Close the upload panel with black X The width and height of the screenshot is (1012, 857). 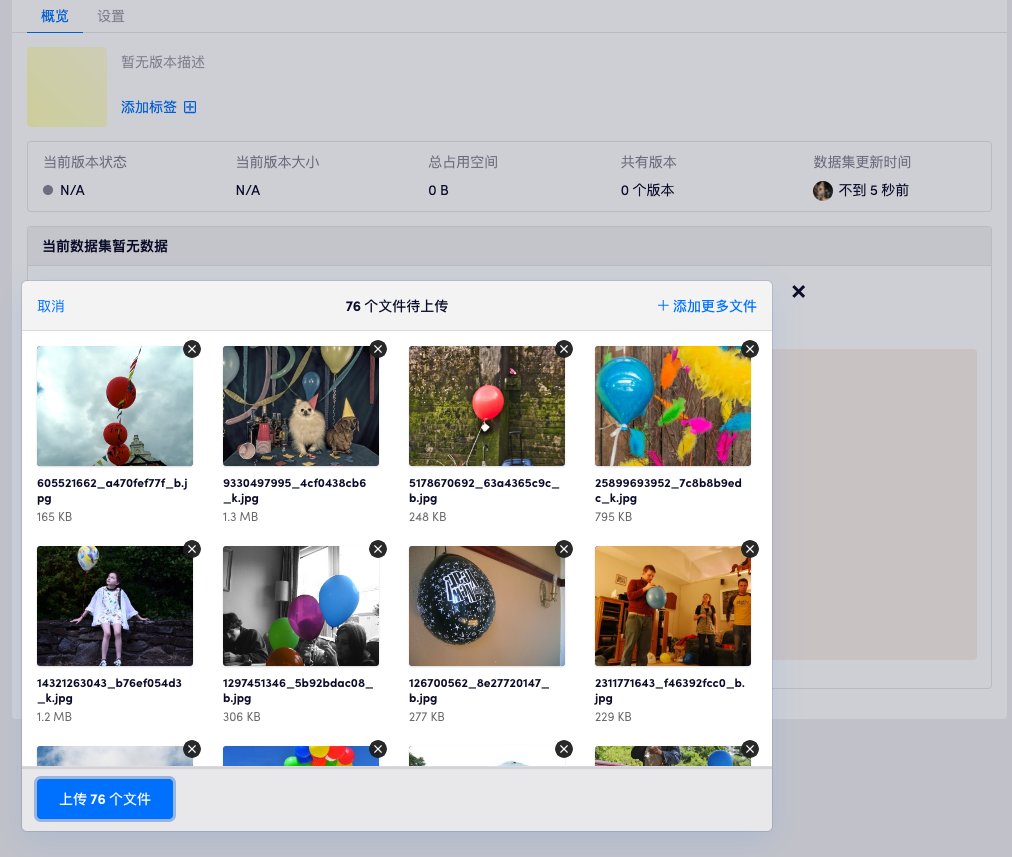pyautogui.click(x=798, y=291)
